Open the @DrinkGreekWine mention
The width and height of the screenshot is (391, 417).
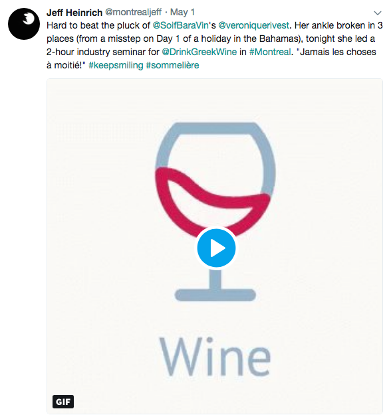[x=199, y=52]
